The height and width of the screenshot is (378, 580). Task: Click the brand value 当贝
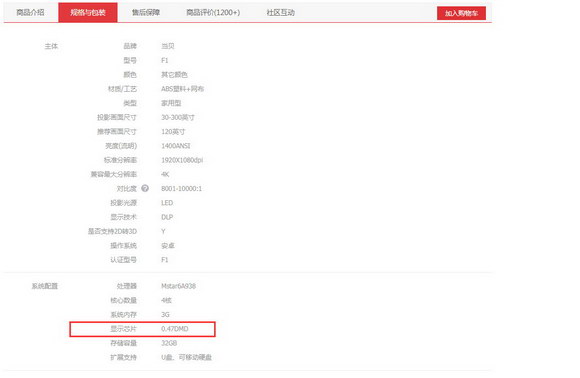point(168,46)
